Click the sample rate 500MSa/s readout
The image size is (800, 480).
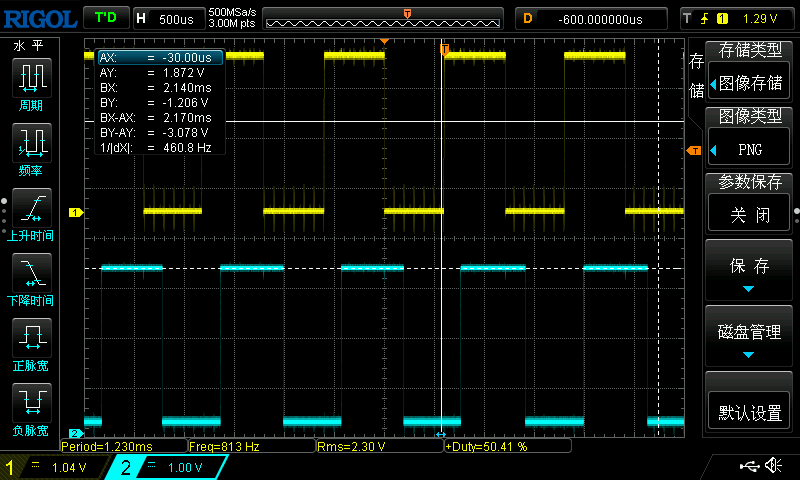(x=232, y=12)
